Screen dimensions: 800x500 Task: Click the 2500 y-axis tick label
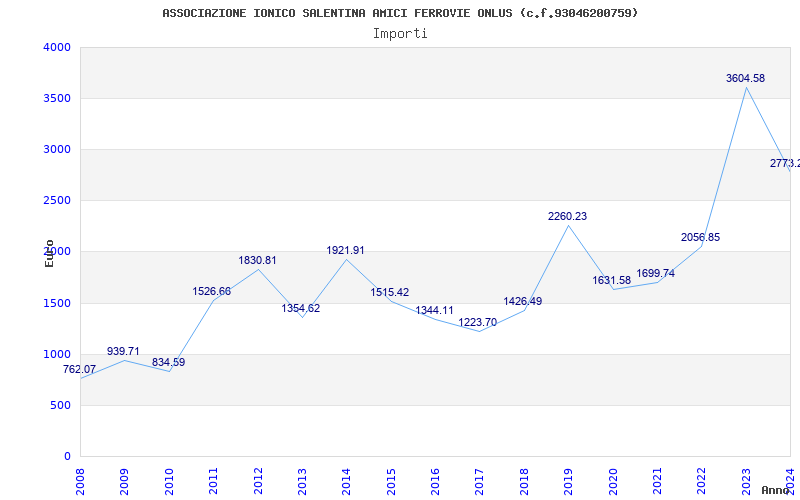(57, 201)
